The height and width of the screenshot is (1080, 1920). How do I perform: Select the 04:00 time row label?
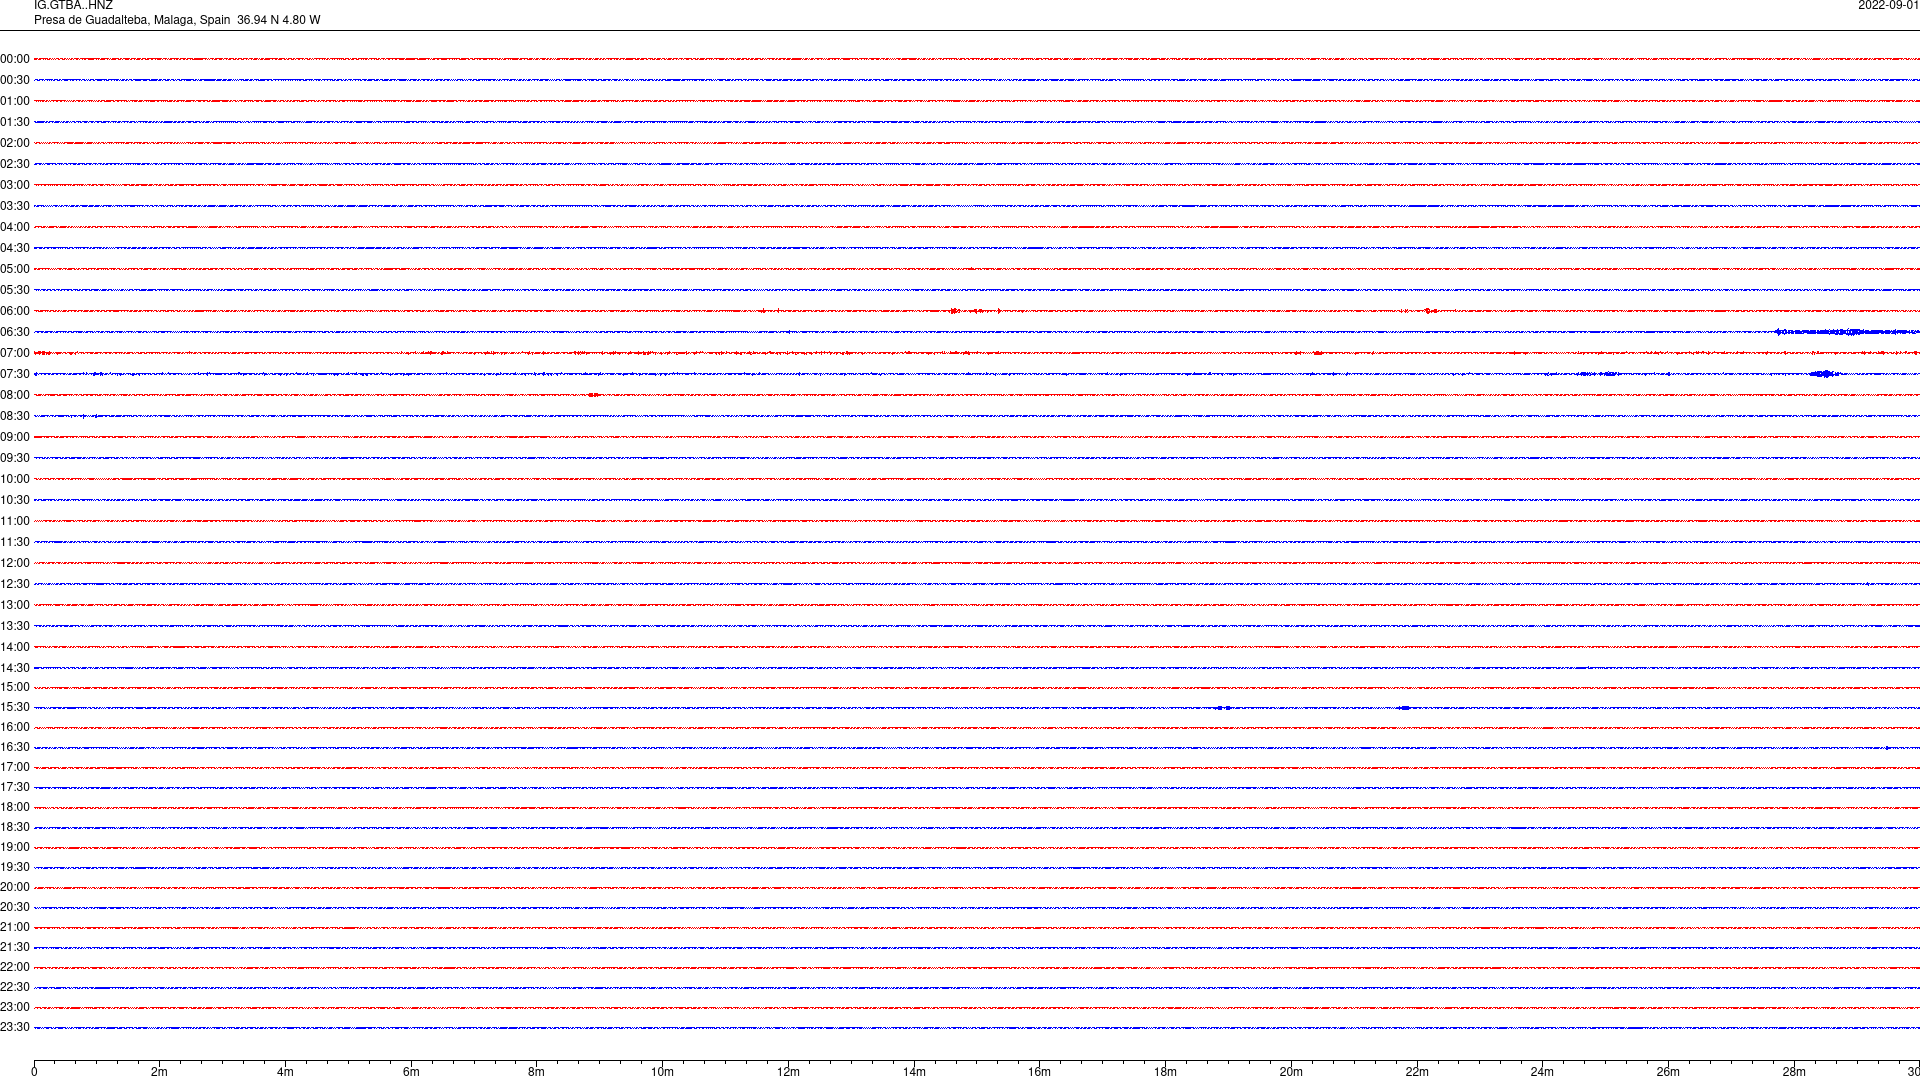tap(15, 227)
